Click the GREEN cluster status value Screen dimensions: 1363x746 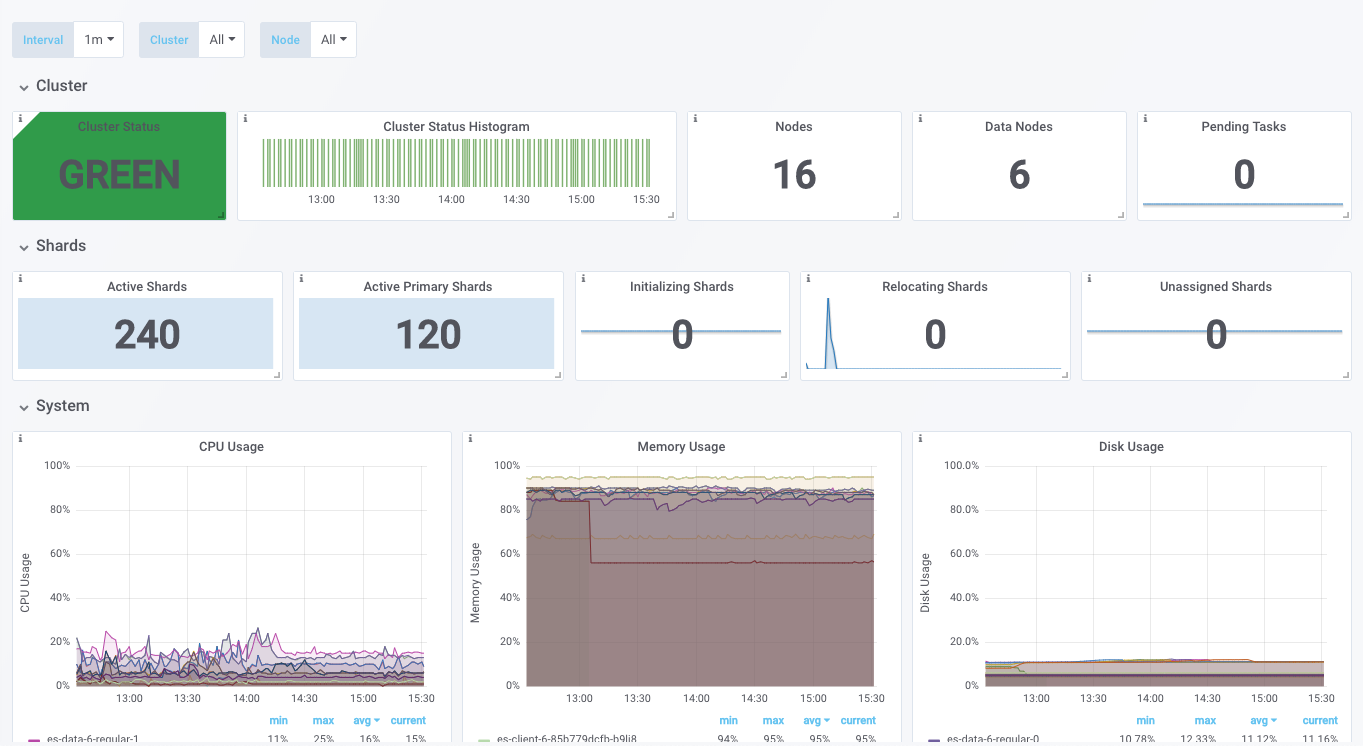coord(119,175)
